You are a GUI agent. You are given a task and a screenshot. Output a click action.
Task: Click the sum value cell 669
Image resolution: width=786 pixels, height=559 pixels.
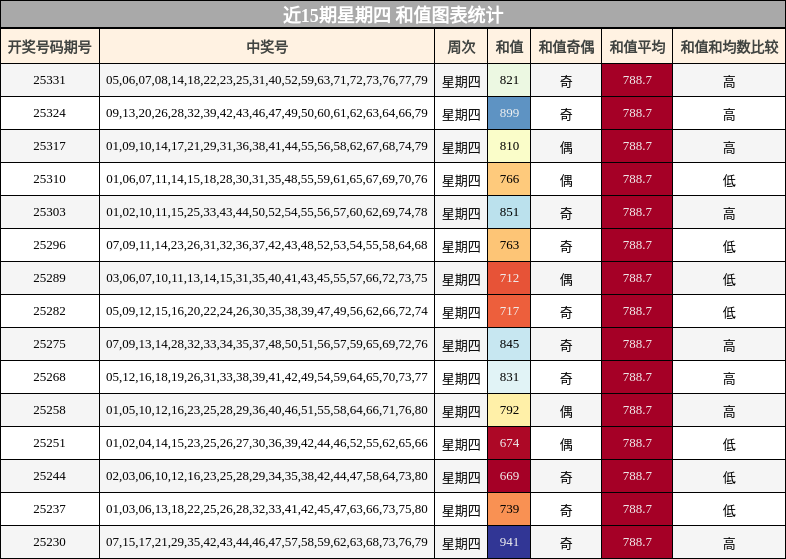(x=509, y=476)
